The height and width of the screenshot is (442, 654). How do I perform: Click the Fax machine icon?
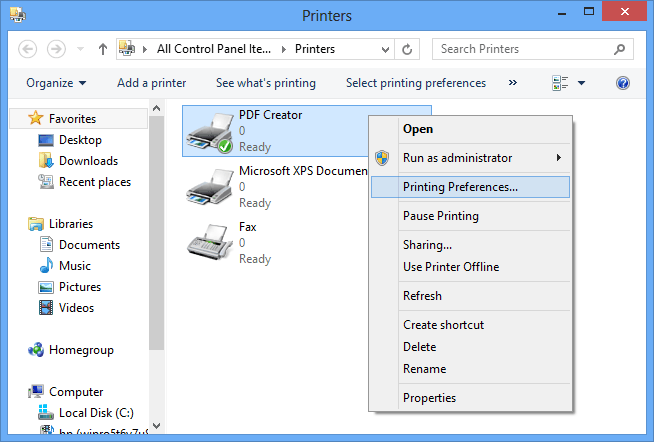tap(209, 243)
